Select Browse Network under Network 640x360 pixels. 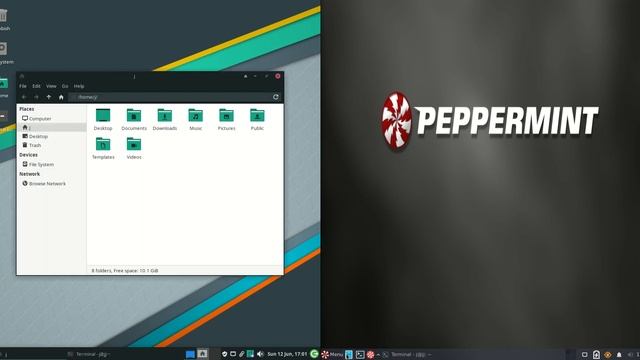[52, 183]
